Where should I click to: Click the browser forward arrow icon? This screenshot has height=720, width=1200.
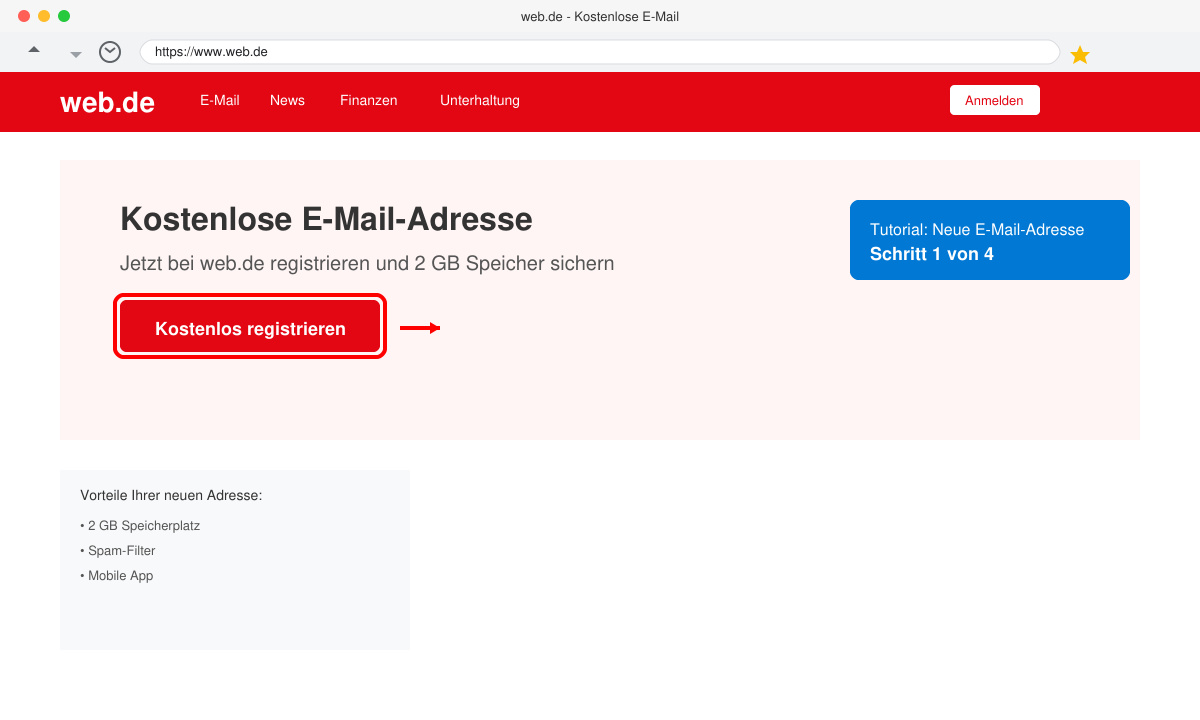pos(76,54)
